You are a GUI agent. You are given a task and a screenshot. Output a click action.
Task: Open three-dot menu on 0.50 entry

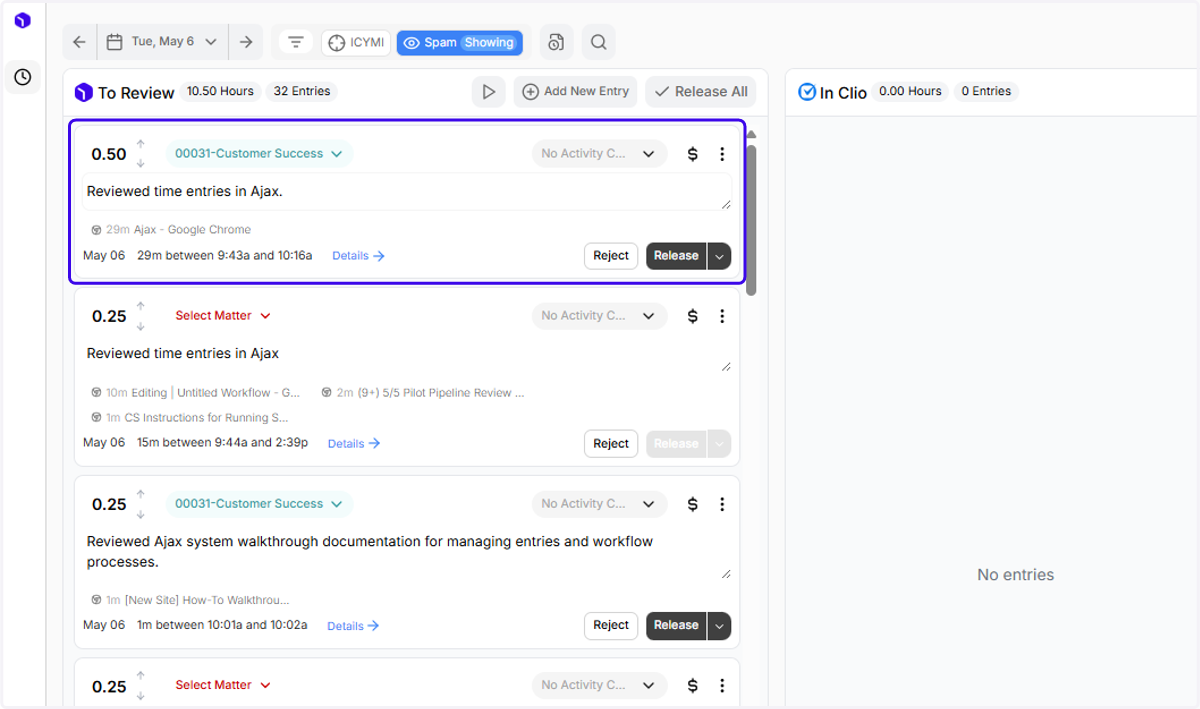point(722,154)
